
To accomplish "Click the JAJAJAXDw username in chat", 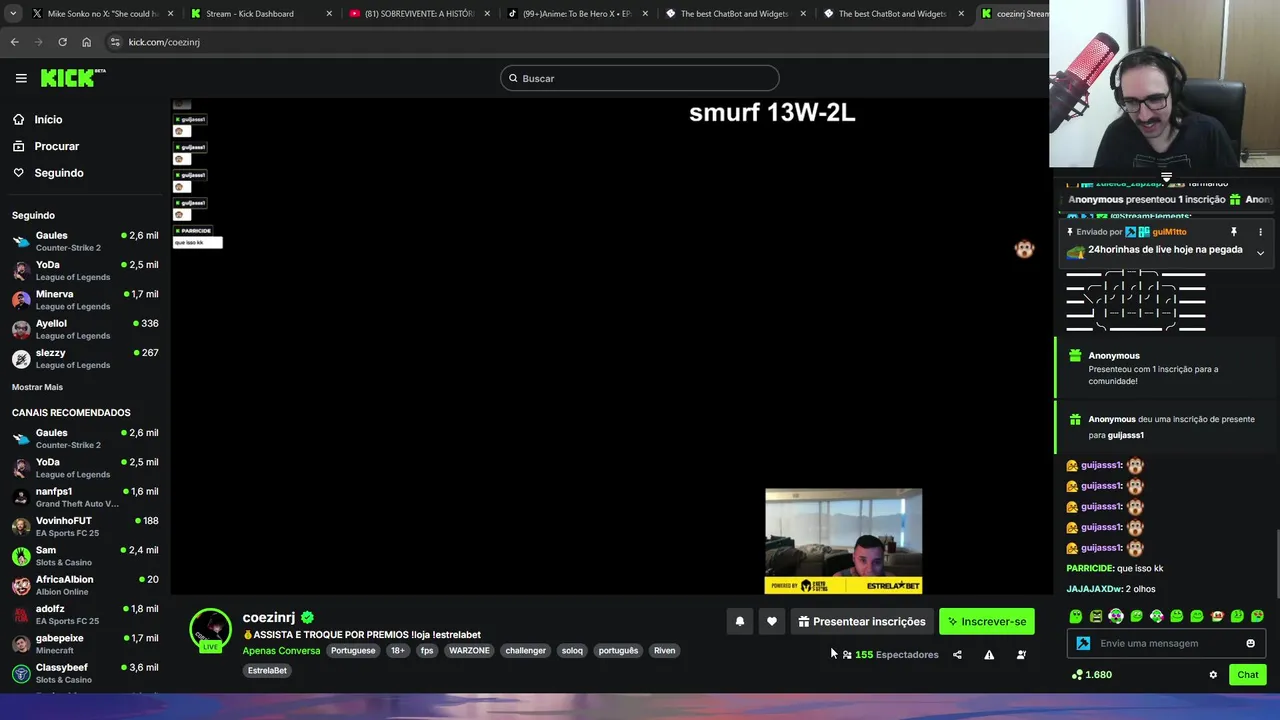I will click(1094, 589).
